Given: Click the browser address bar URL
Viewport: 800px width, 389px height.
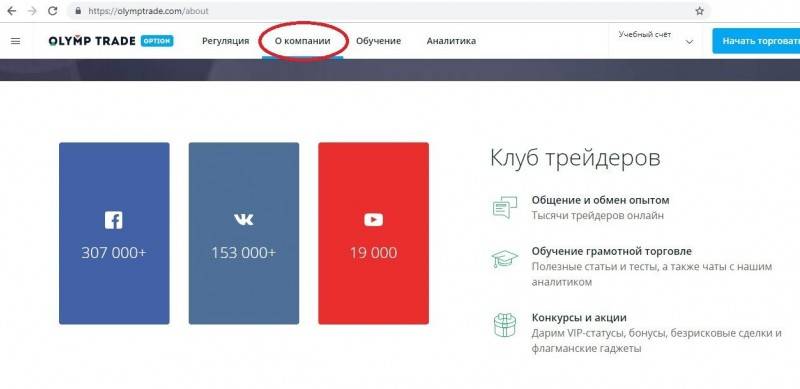Looking at the screenshot, I should [x=148, y=11].
